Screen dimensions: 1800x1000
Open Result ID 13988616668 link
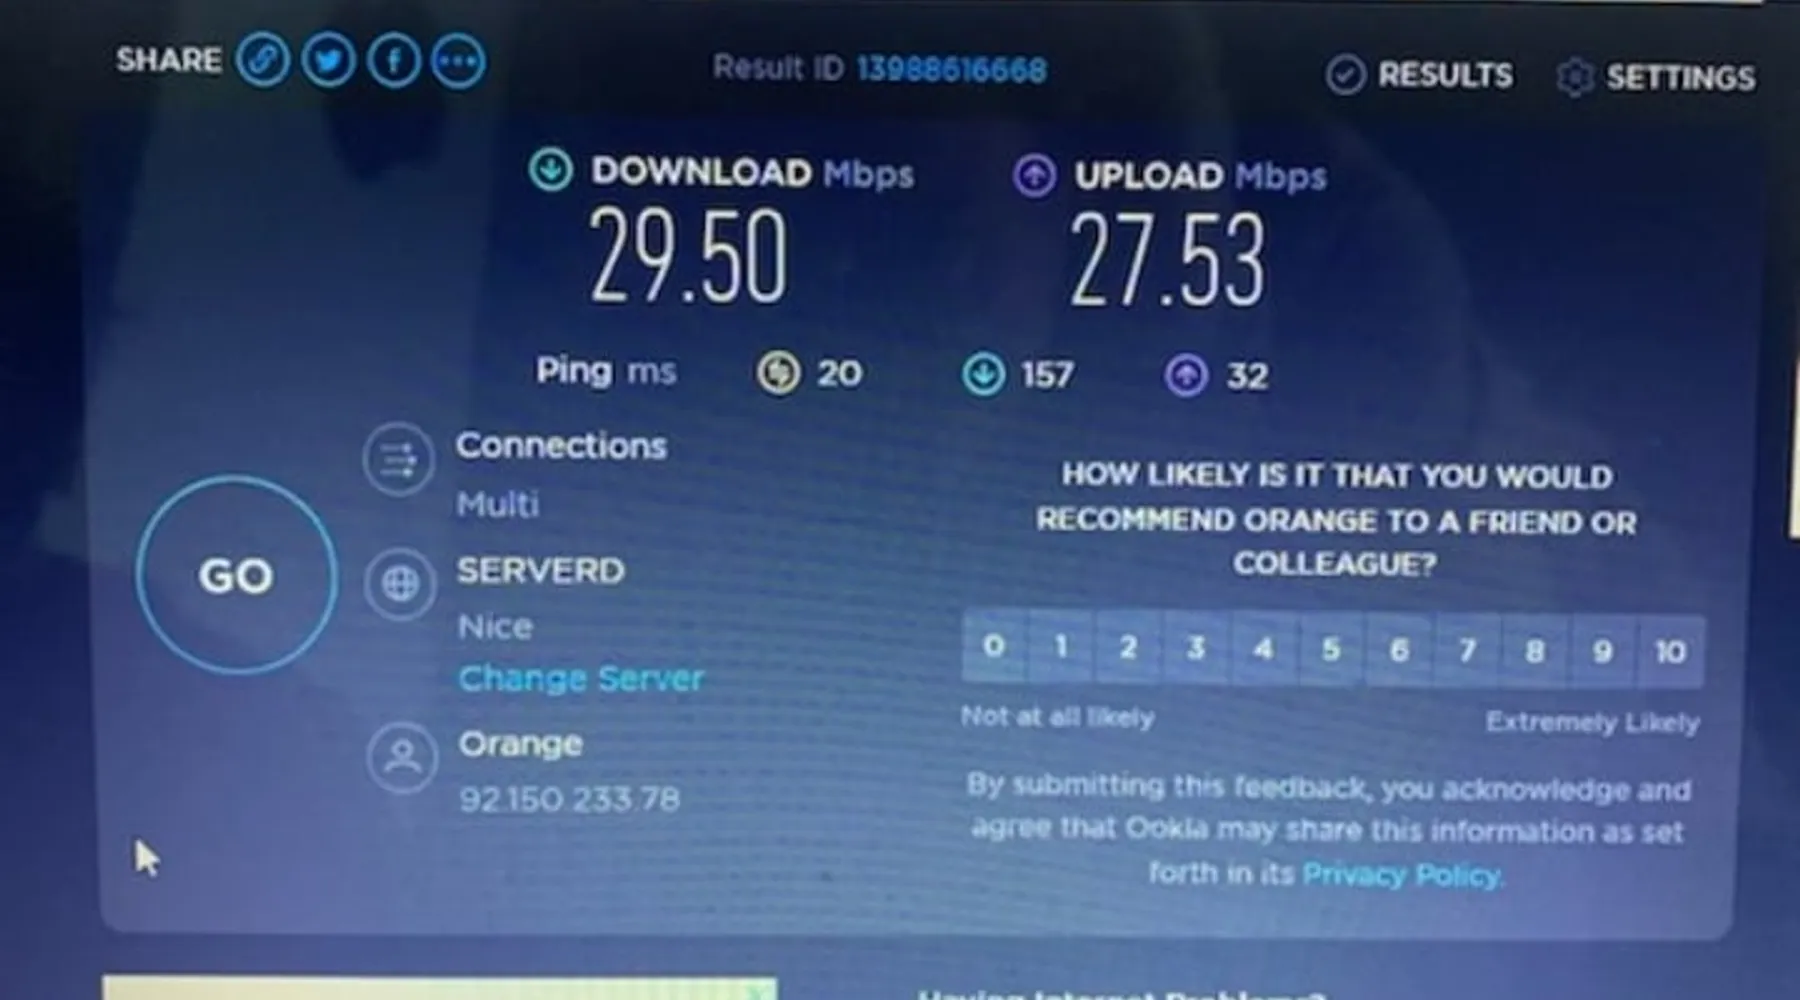(951, 69)
